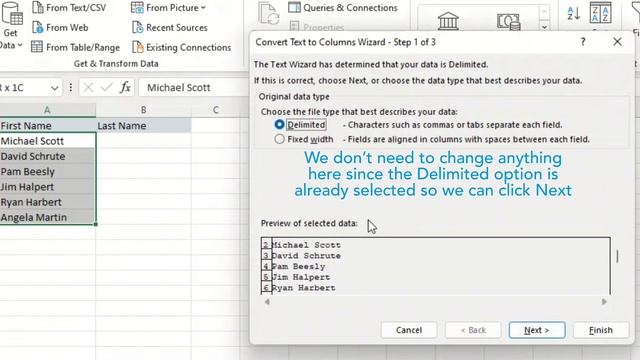Select column C header
Screen dimensions: 640x360
[216, 110]
